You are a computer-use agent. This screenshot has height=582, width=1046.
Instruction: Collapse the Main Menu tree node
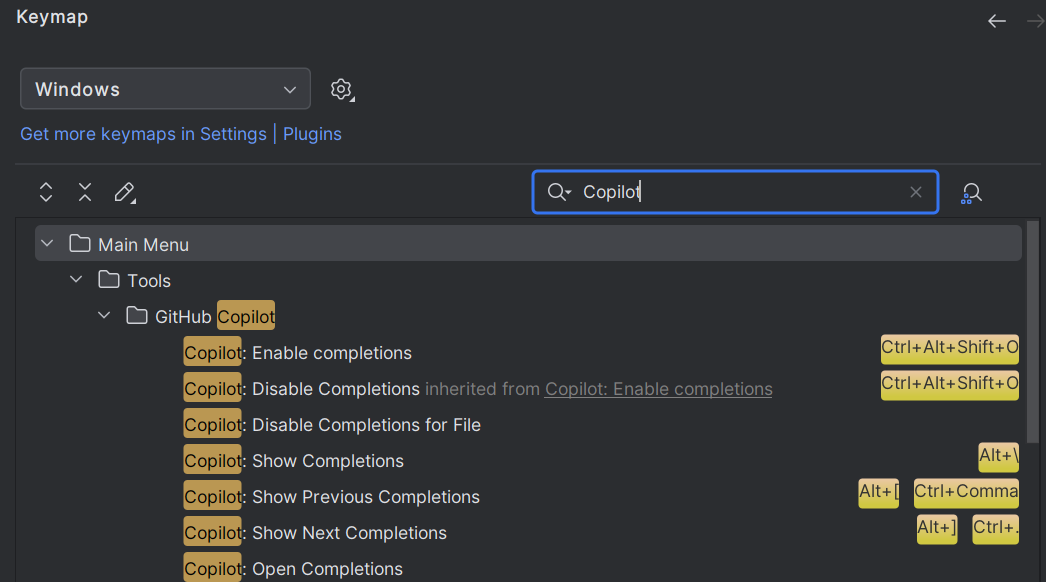pos(47,244)
